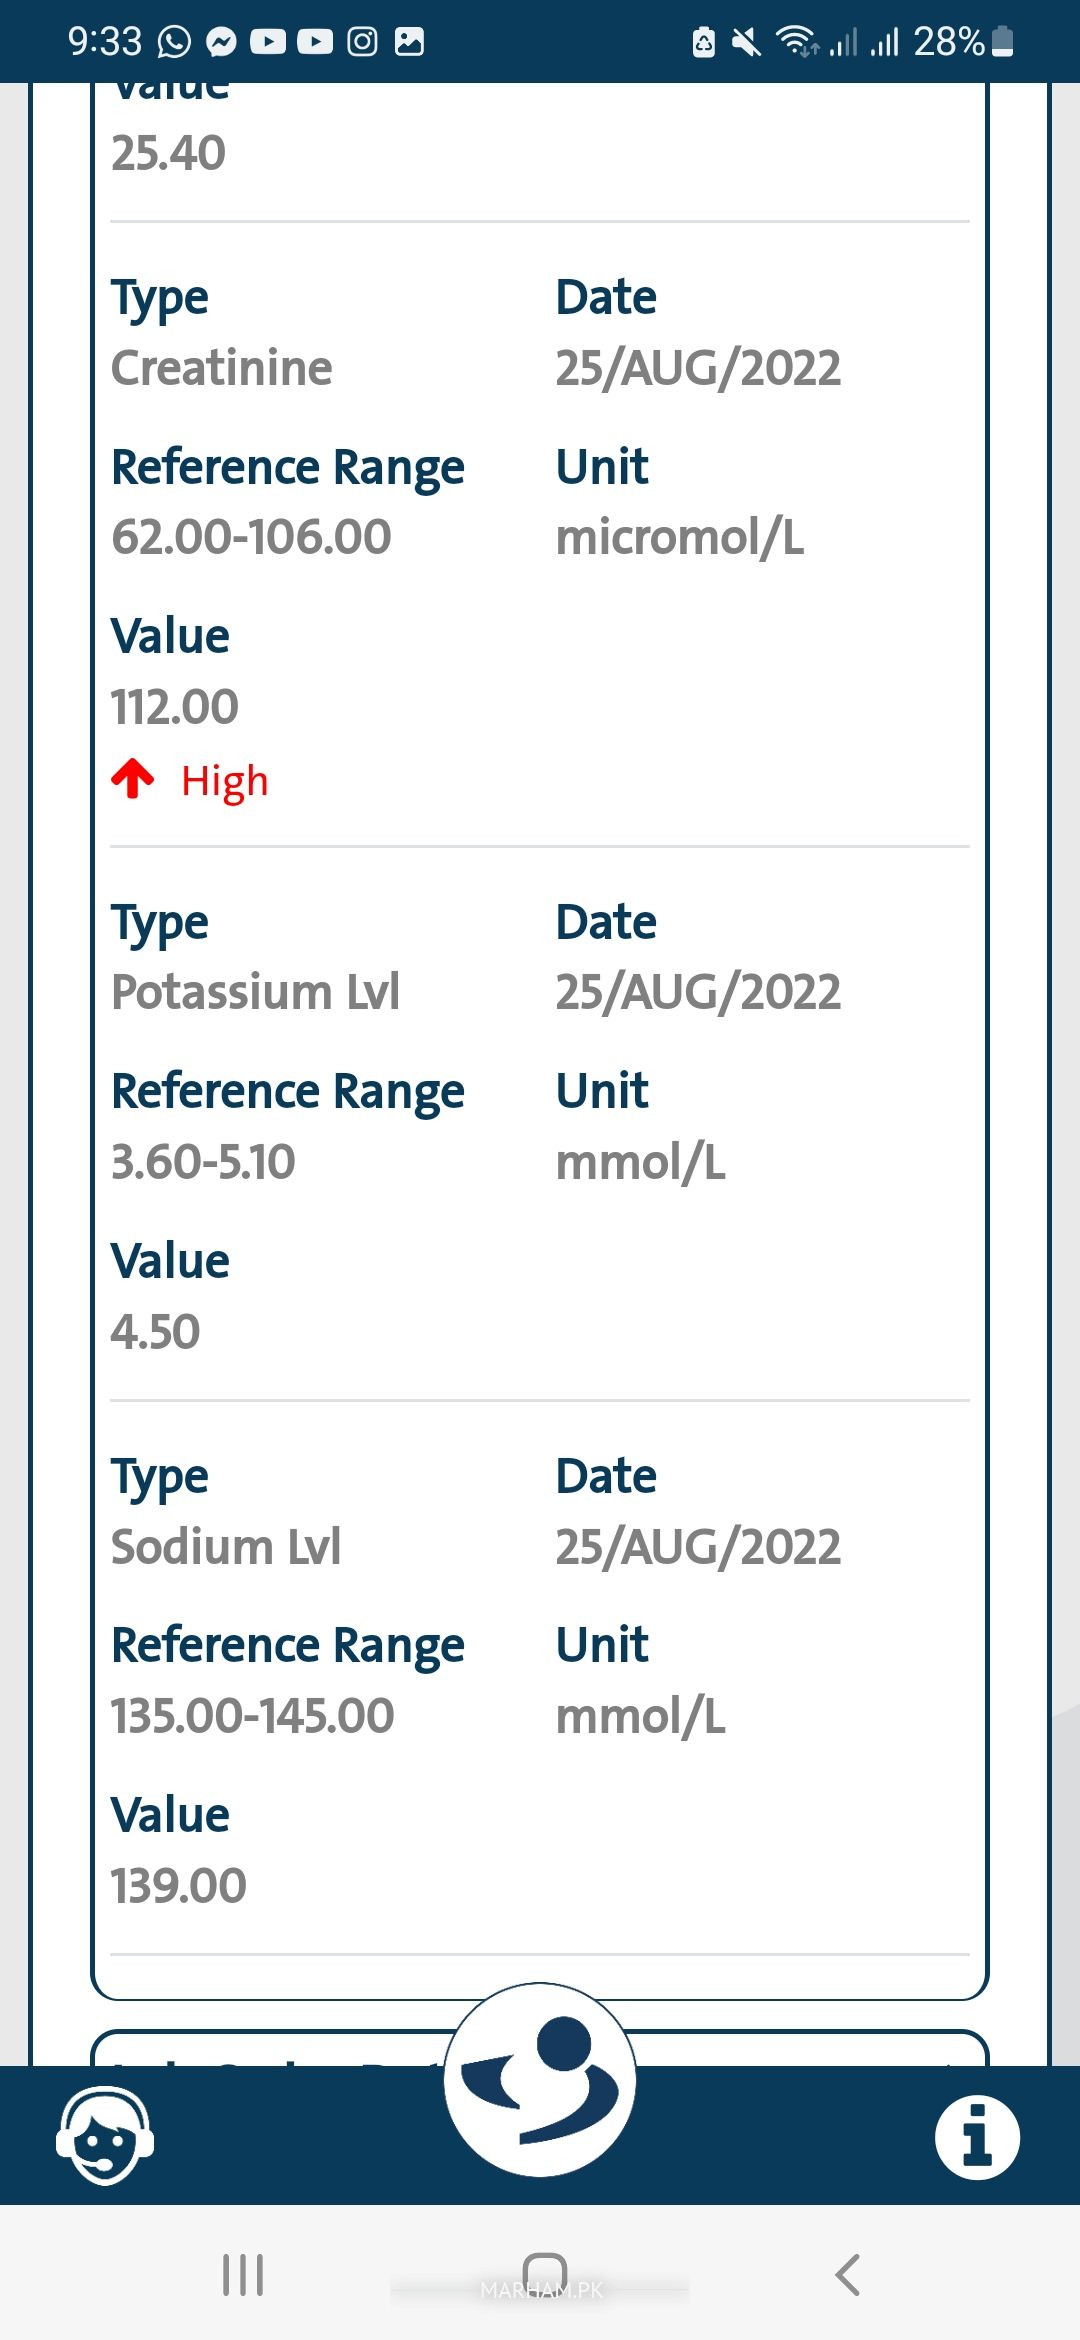Tap the red High arrow indicator
The height and width of the screenshot is (2340, 1080).
[133, 779]
